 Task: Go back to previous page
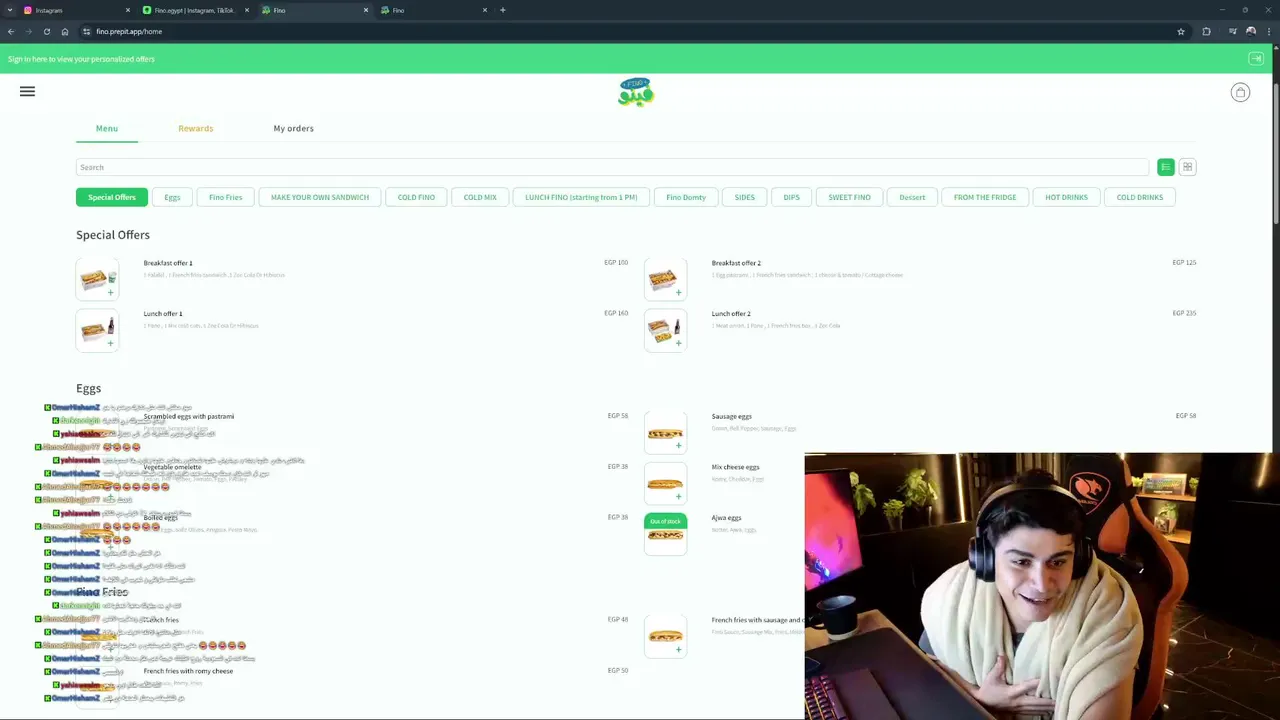point(11,31)
